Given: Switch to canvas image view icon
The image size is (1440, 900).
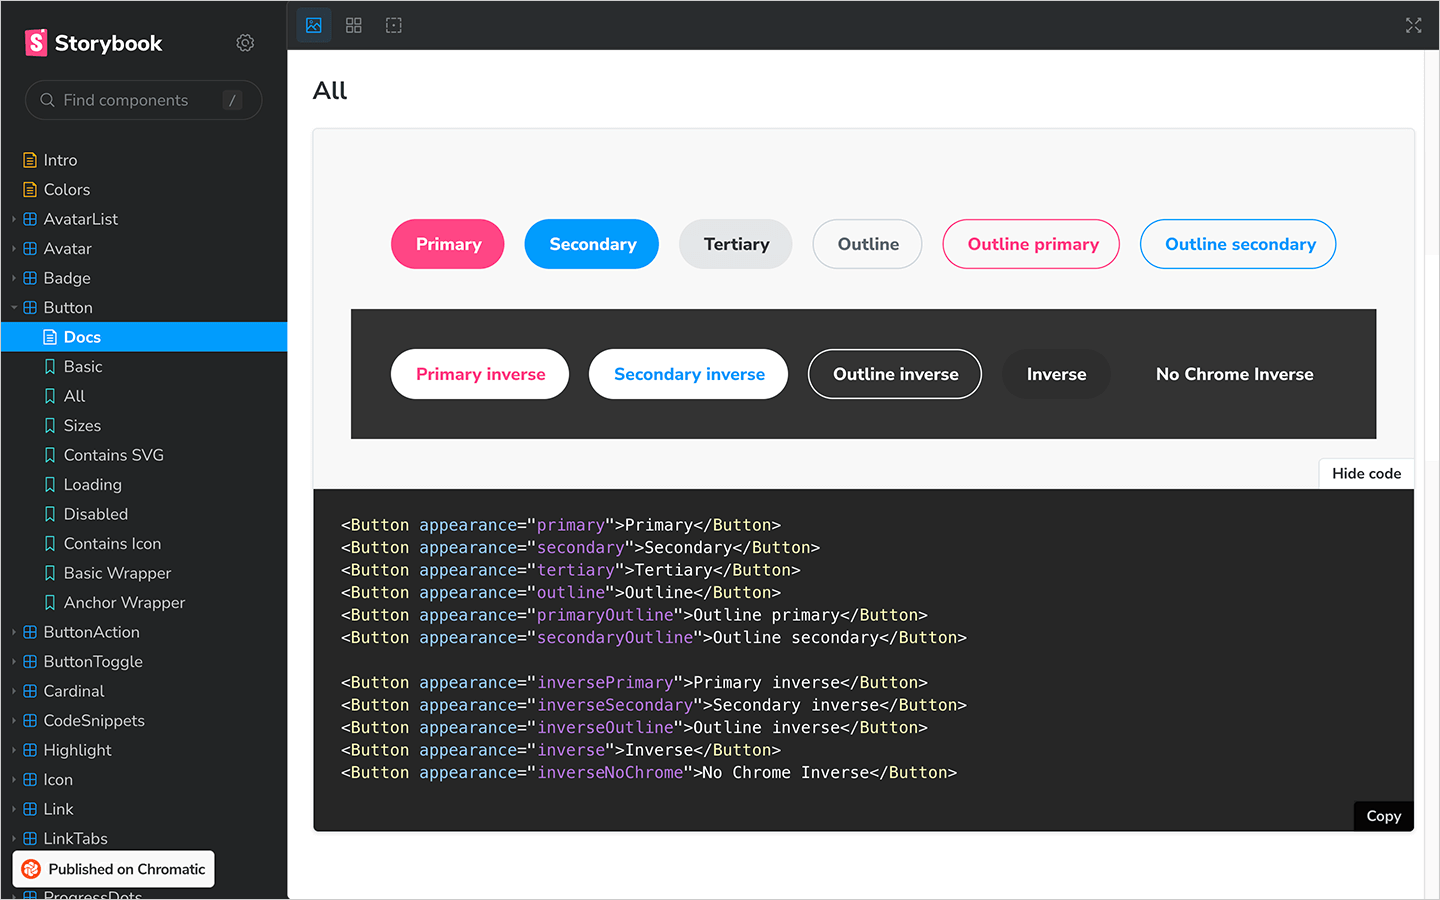Looking at the screenshot, I should [314, 25].
